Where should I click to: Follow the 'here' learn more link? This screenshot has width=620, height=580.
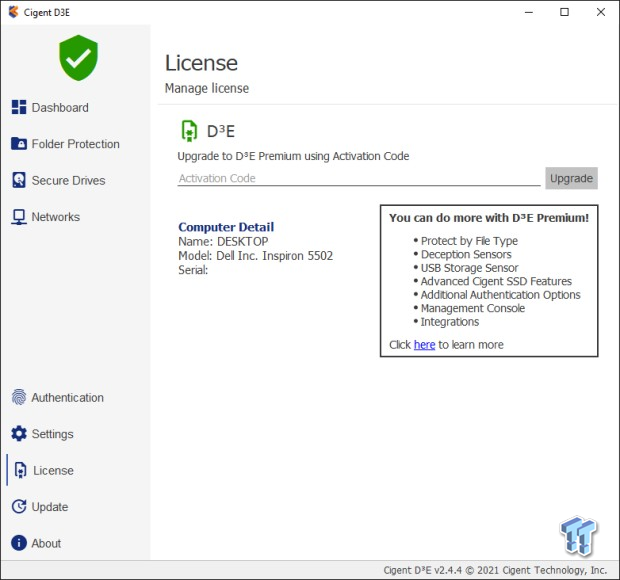coord(424,345)
